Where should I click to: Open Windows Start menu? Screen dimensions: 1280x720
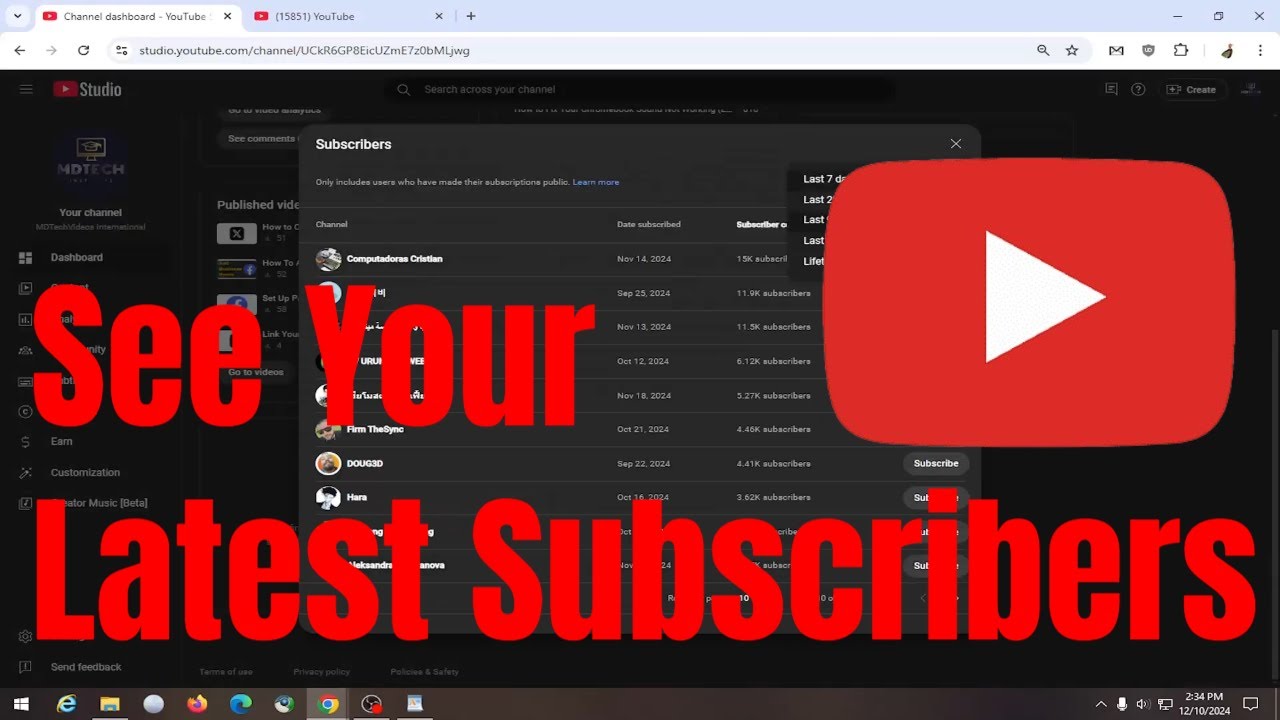click(x=20, y=704)
